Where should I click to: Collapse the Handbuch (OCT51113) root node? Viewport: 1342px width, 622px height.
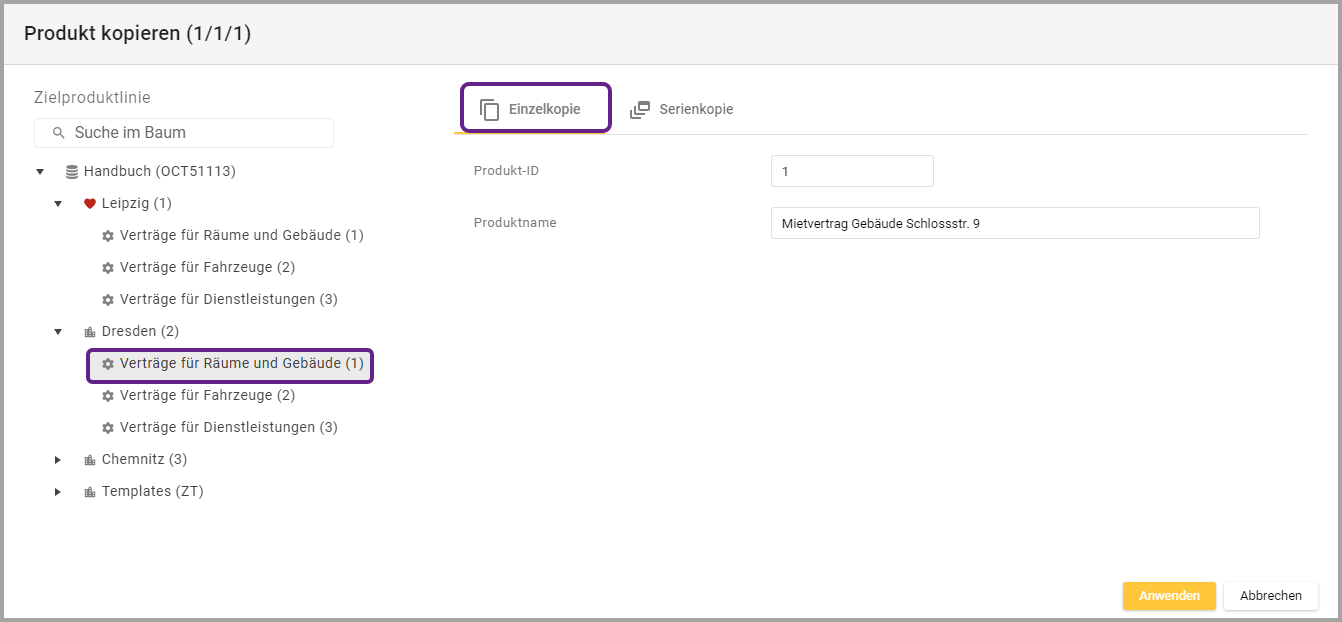click(40, 172)
